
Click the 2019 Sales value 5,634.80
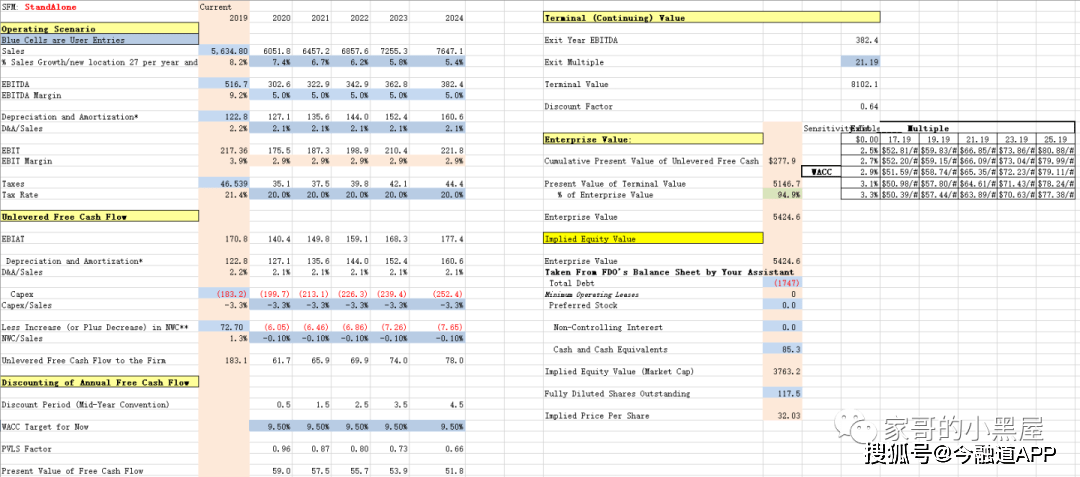click(x=225, y=51)
